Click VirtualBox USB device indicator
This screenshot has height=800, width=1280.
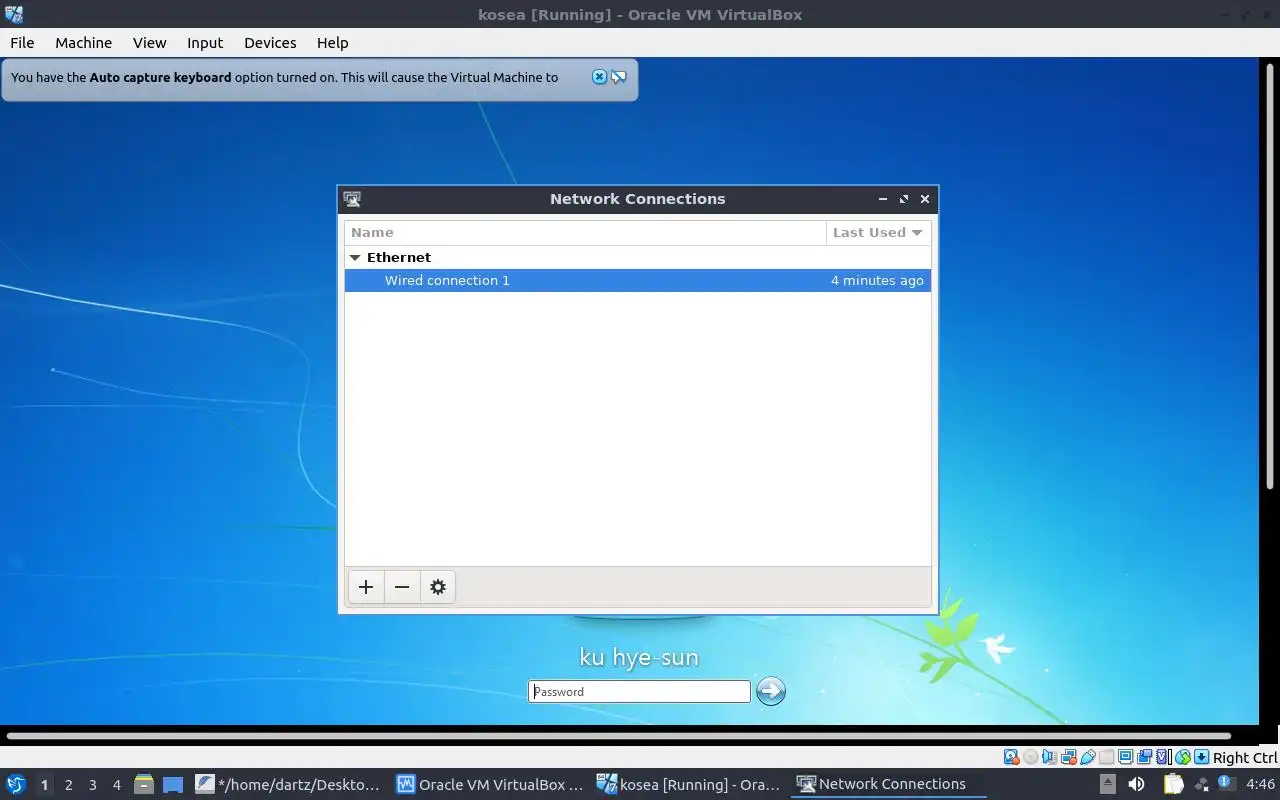tap(1088, 757)
